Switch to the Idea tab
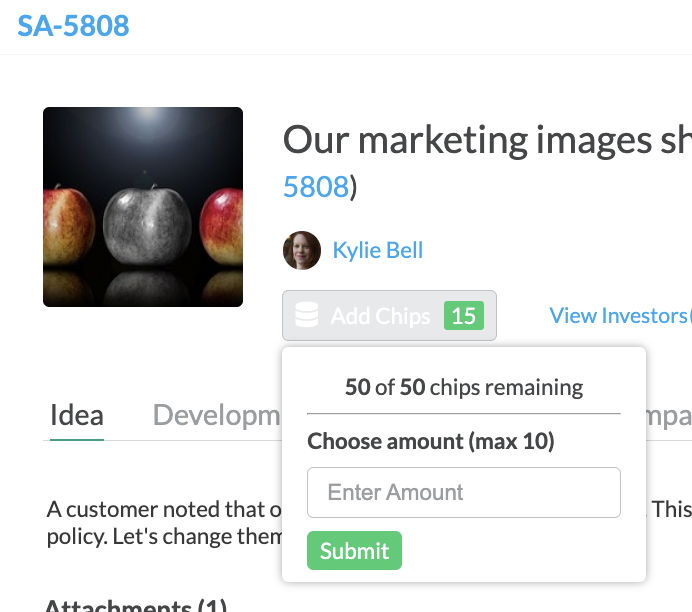Viewport: 692px width, 612px height. coord(77,415)
